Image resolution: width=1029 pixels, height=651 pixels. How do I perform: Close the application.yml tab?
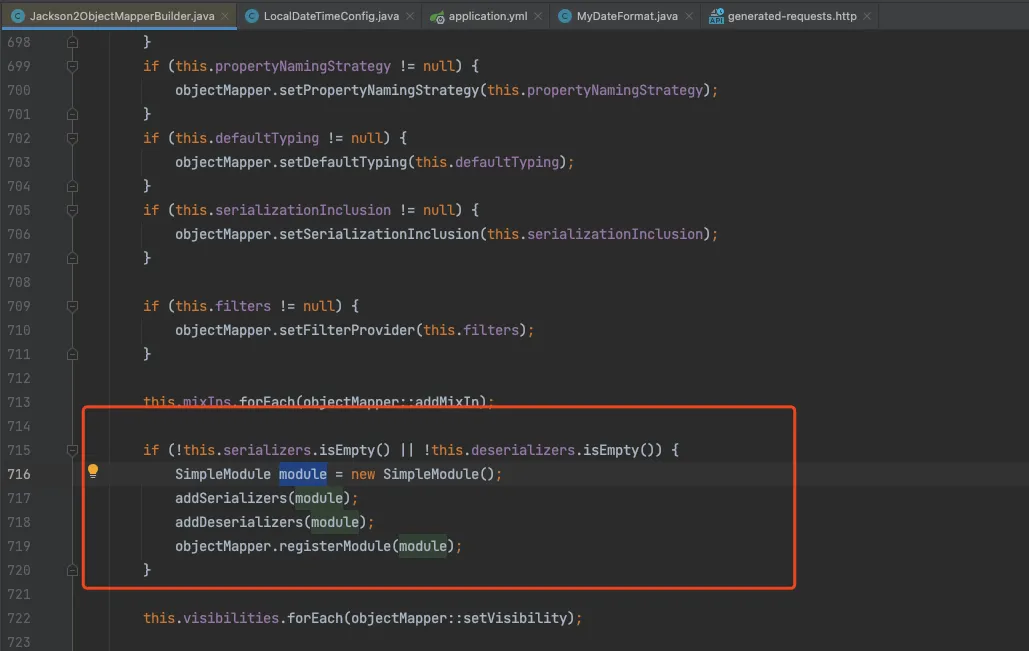(538, 17)
